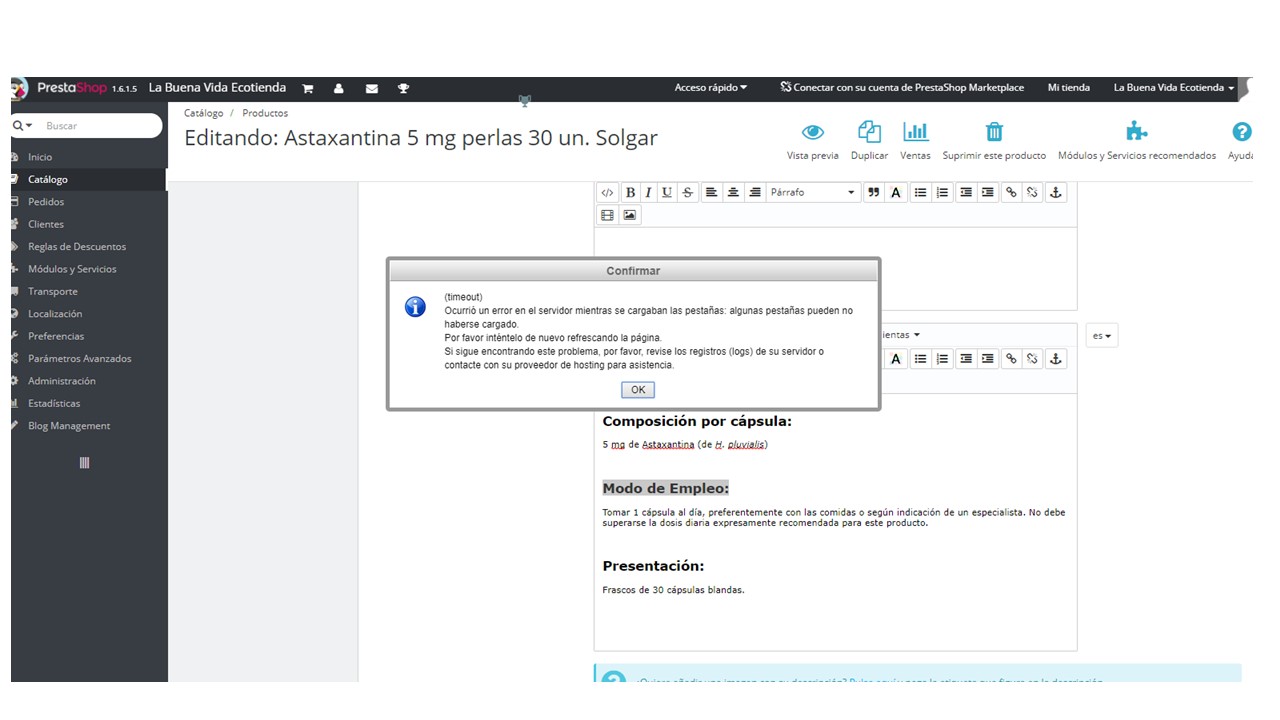Insert link in second editor toolbar
The image size is (1280, 720).
click(1011, 359)
